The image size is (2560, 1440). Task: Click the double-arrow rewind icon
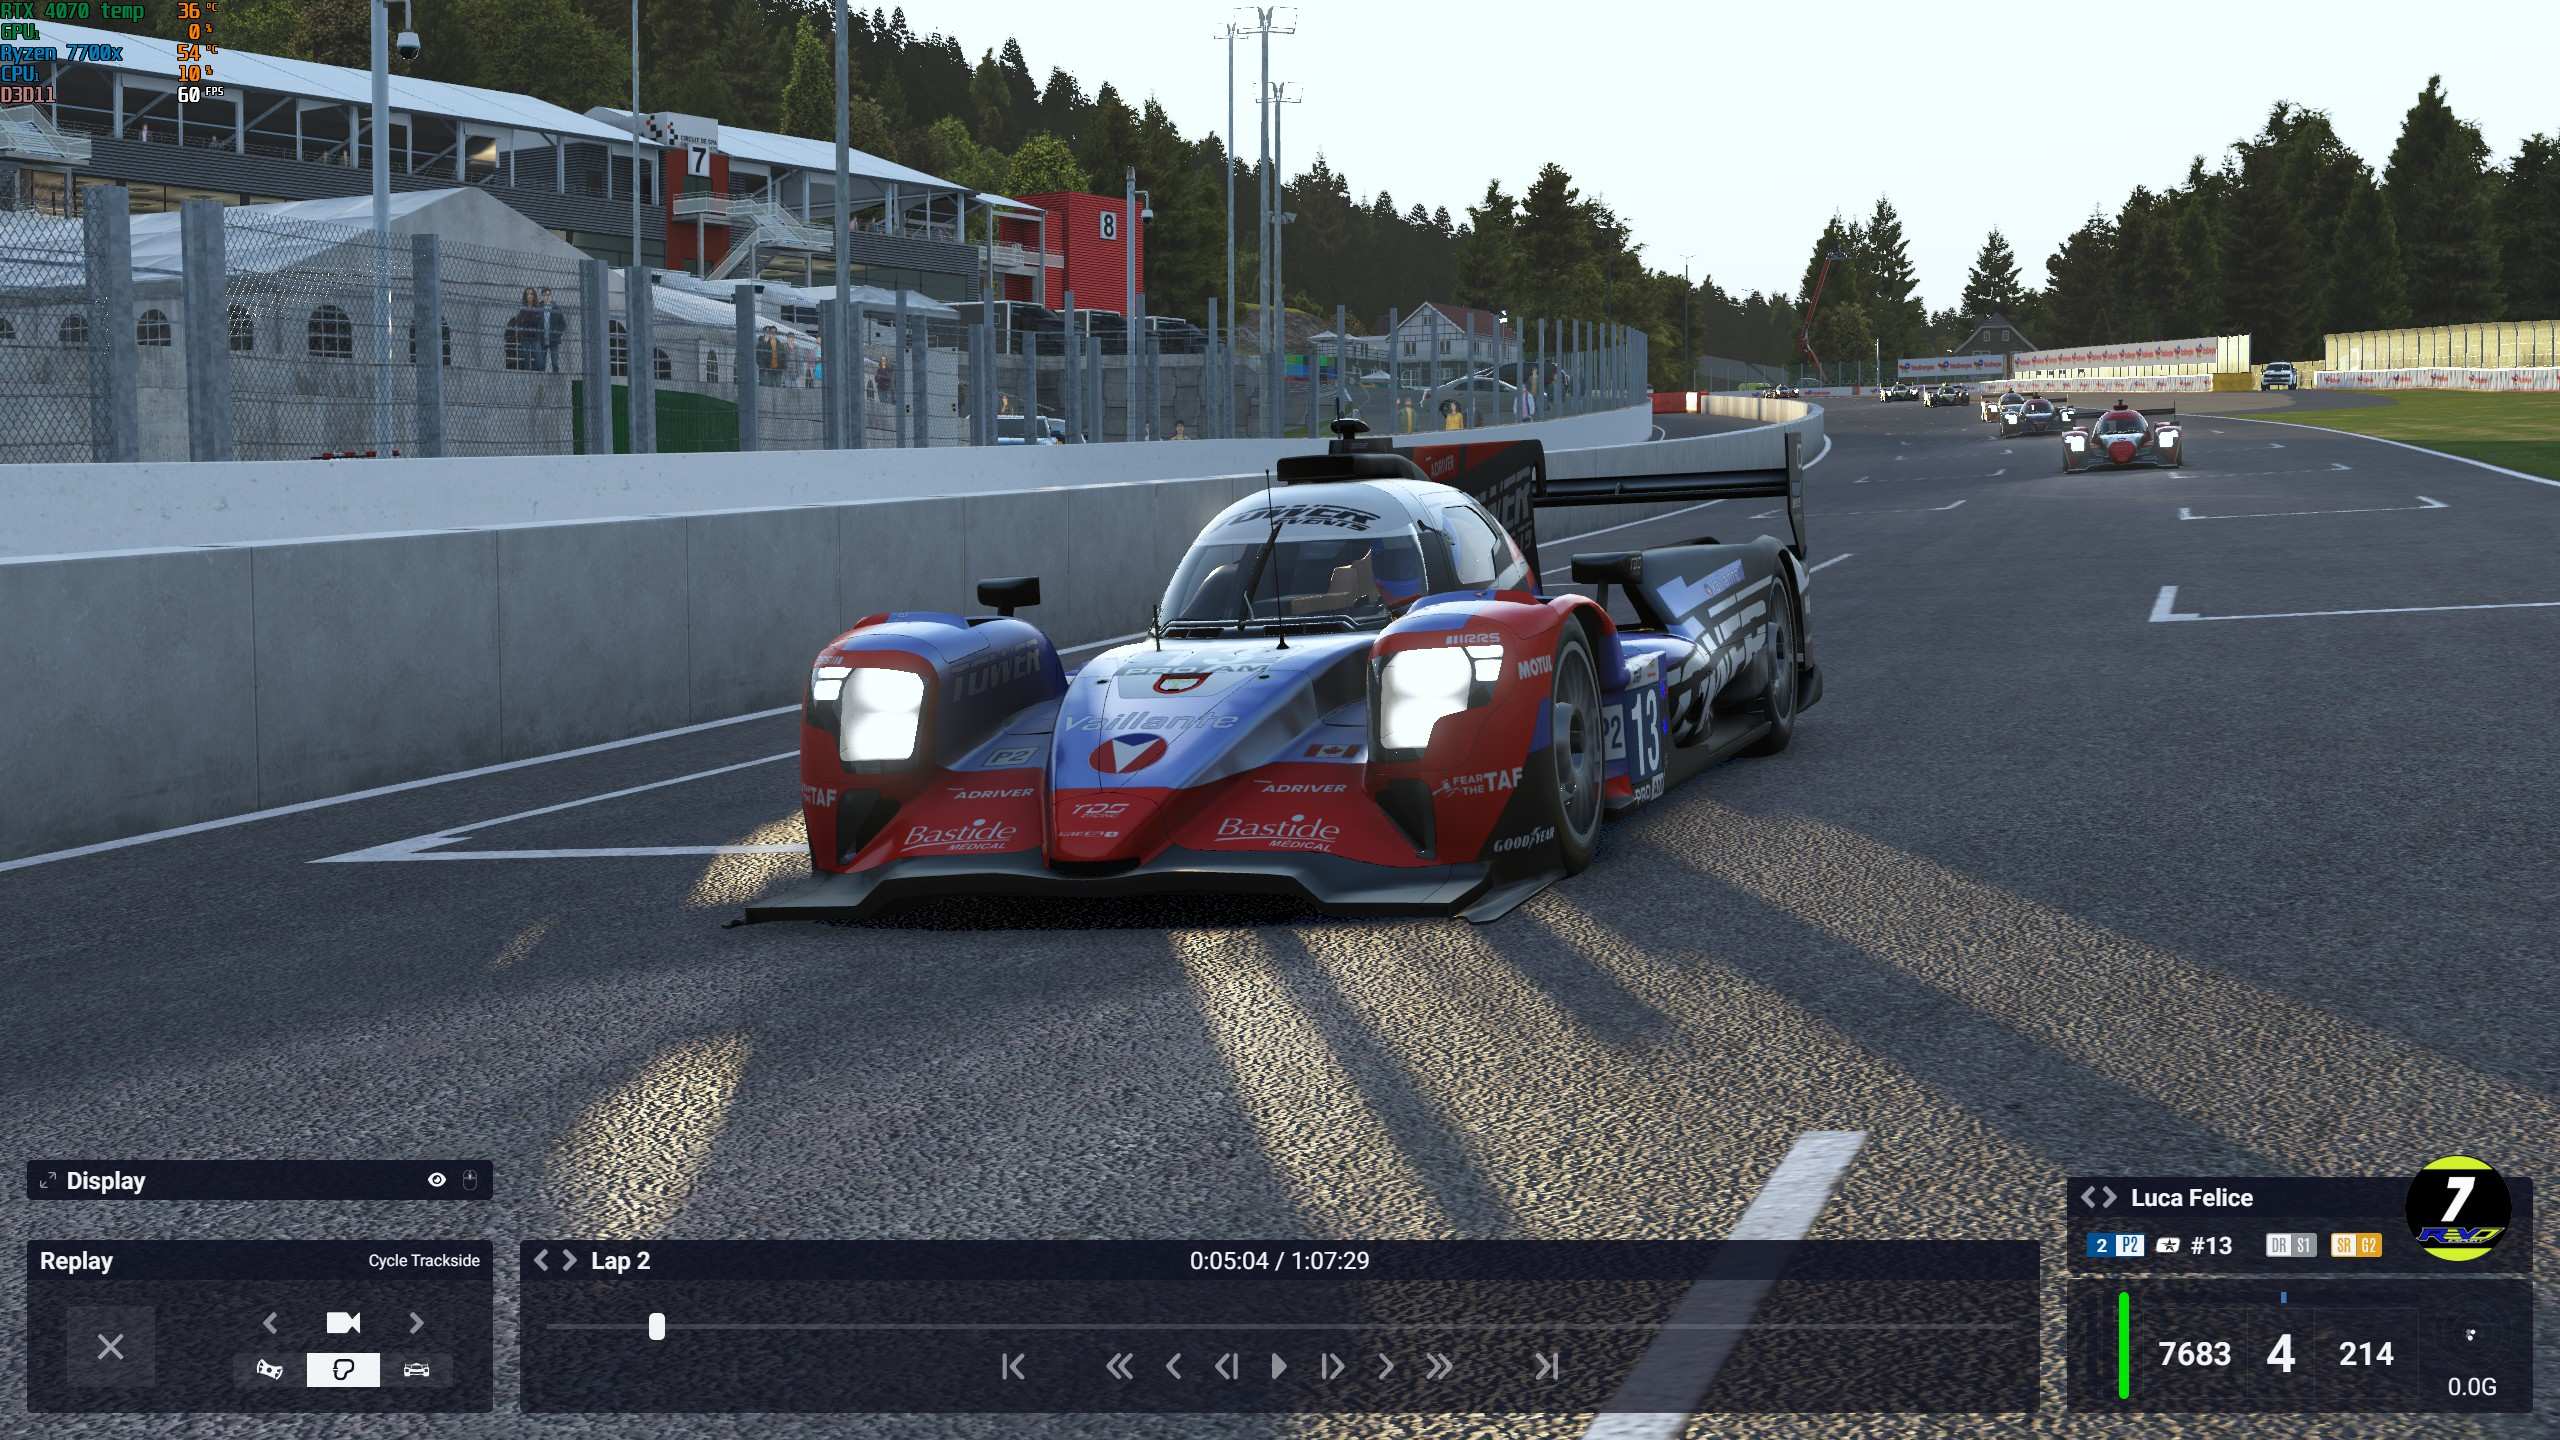point(1119,1366)
